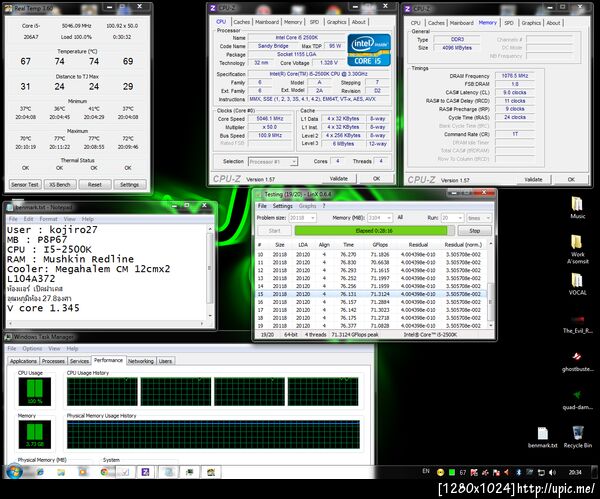Image resolution: width=600 pixels, height=499 pixels.
Task: Click the Real Temp title bar icon
Action: [x=8, y=8]
